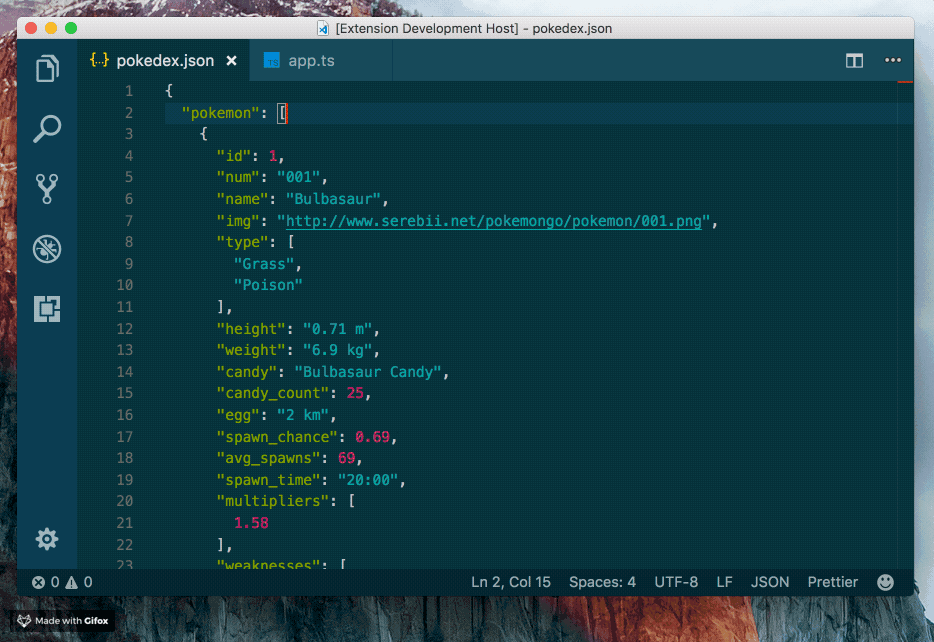Screen dimensions: 934x642
Task: Open the Debug view in the activity bar
Action: (x=47, y=249)
